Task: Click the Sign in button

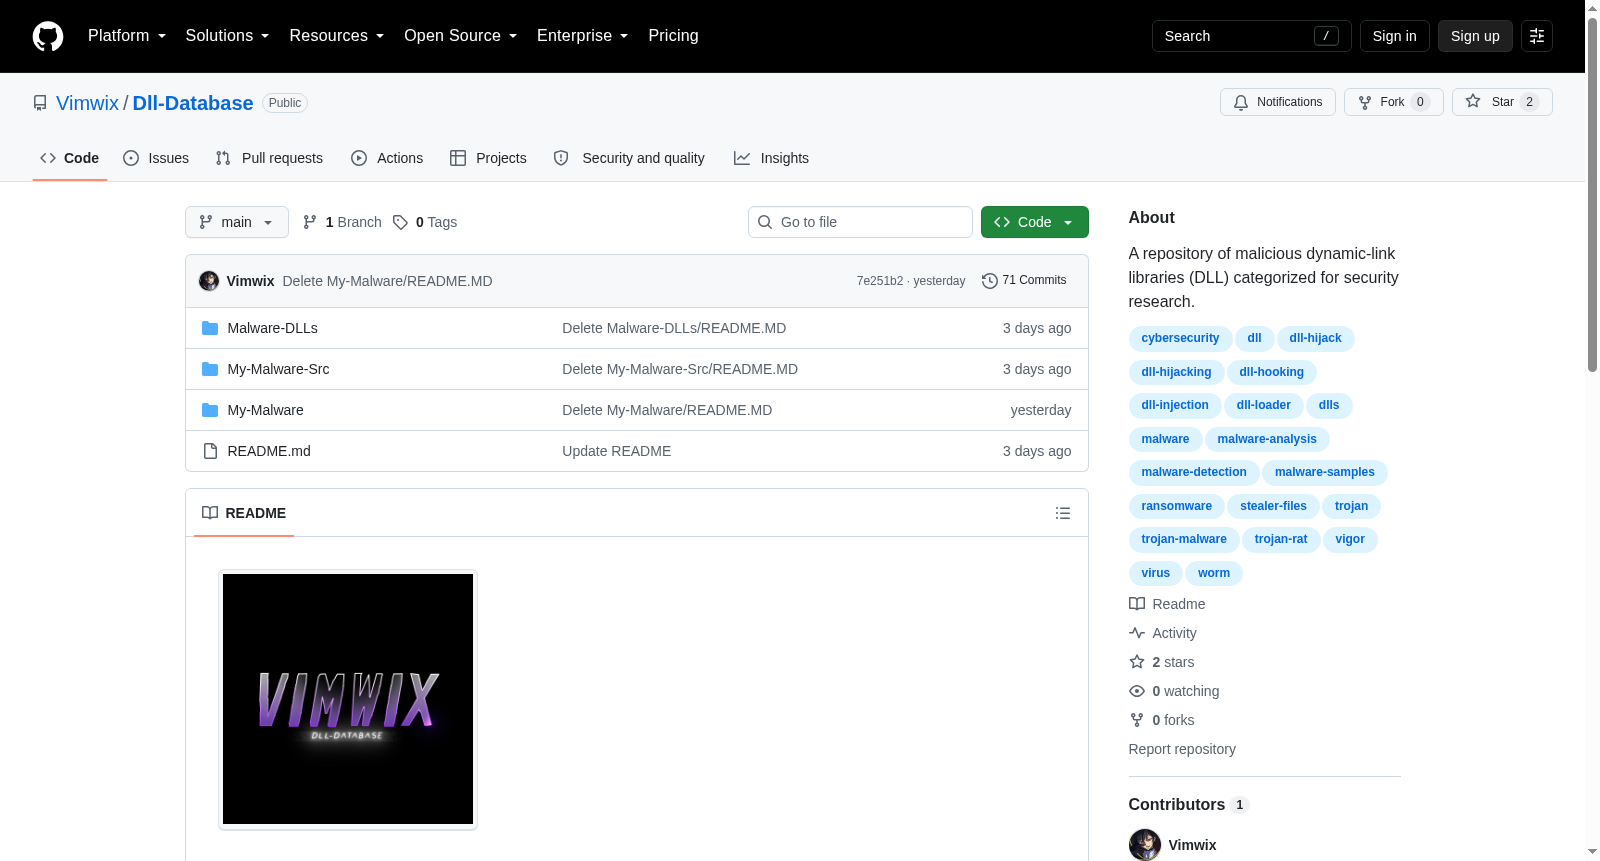Action: coord(1394,36)
